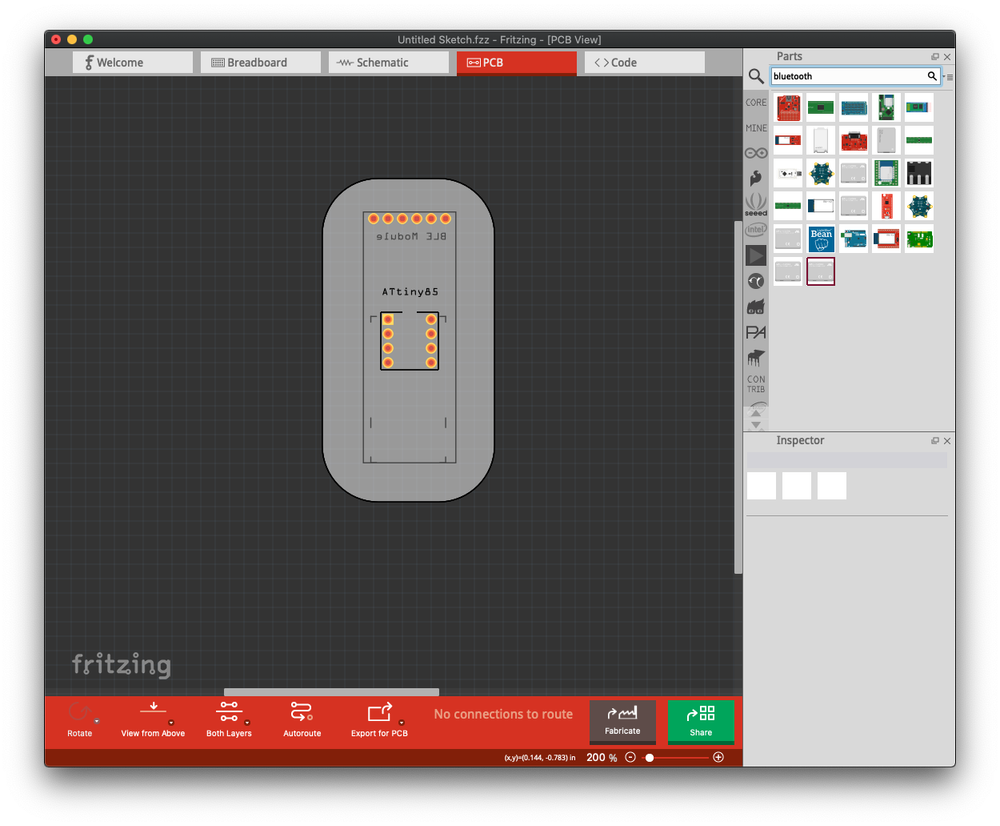The image size is (1000, 826).
Task: Click the canvas horizontal scrollbar
Action: point(331,692)
